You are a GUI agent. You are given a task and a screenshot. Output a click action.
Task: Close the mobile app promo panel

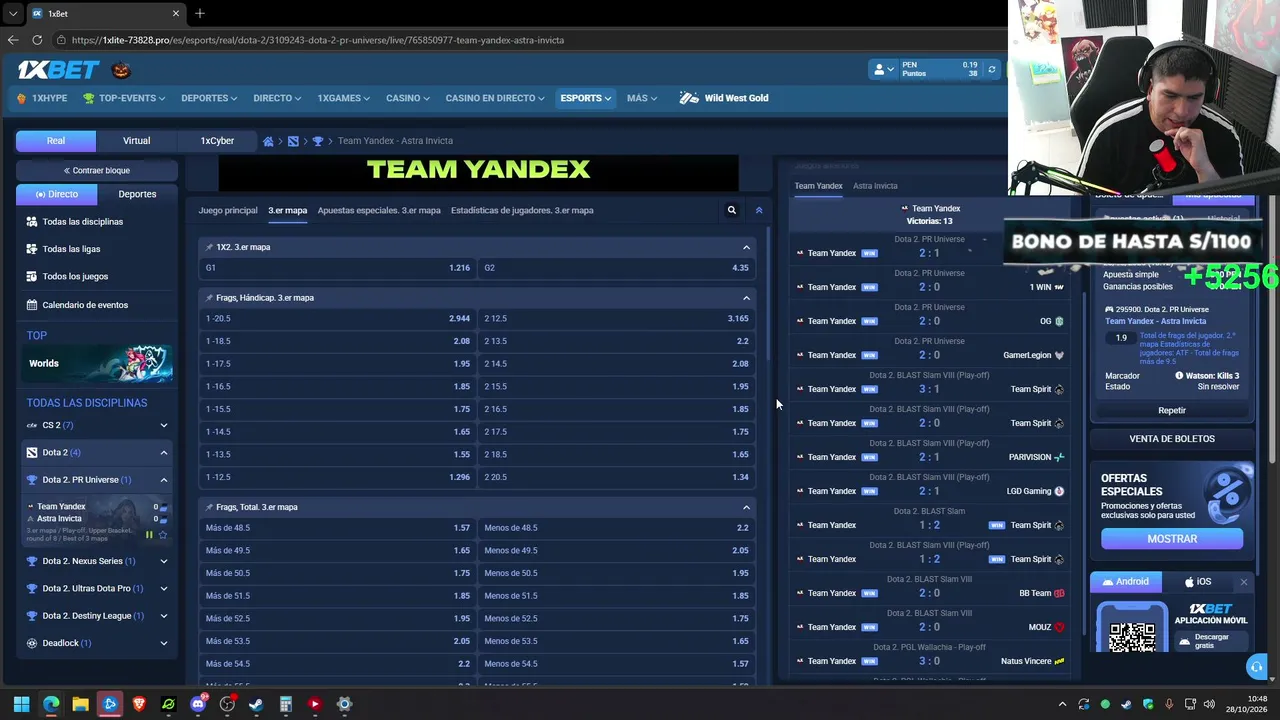pyautogui.click(x=1244, y=582)
